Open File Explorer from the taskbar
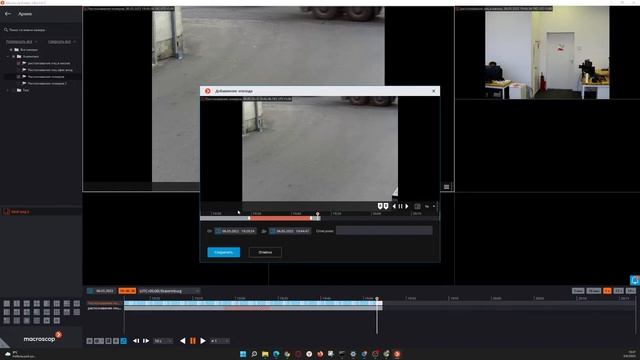 coord(265,354)
